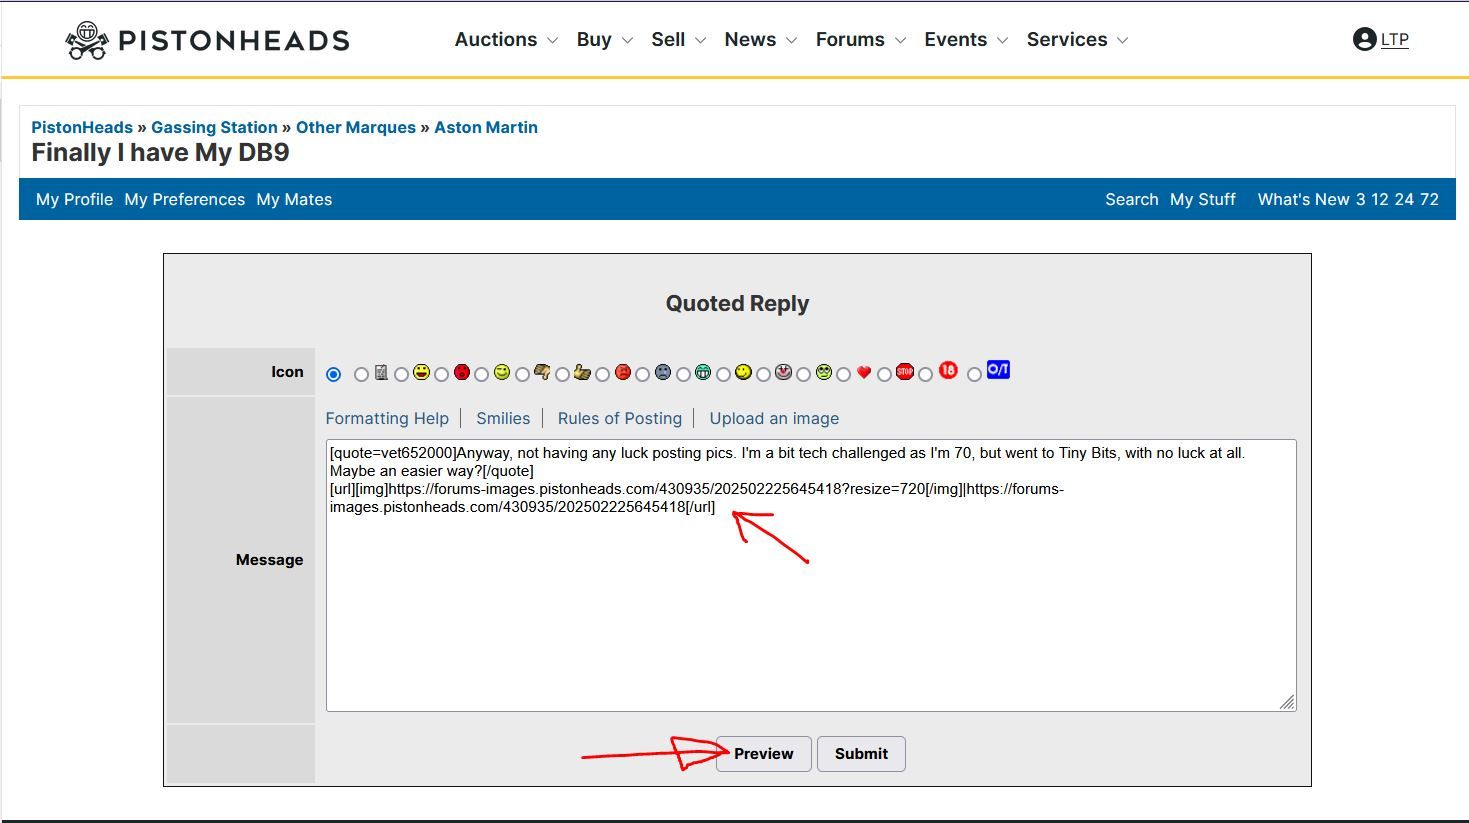Click the Aston Martin breadcrumb link

coord(486,128)
